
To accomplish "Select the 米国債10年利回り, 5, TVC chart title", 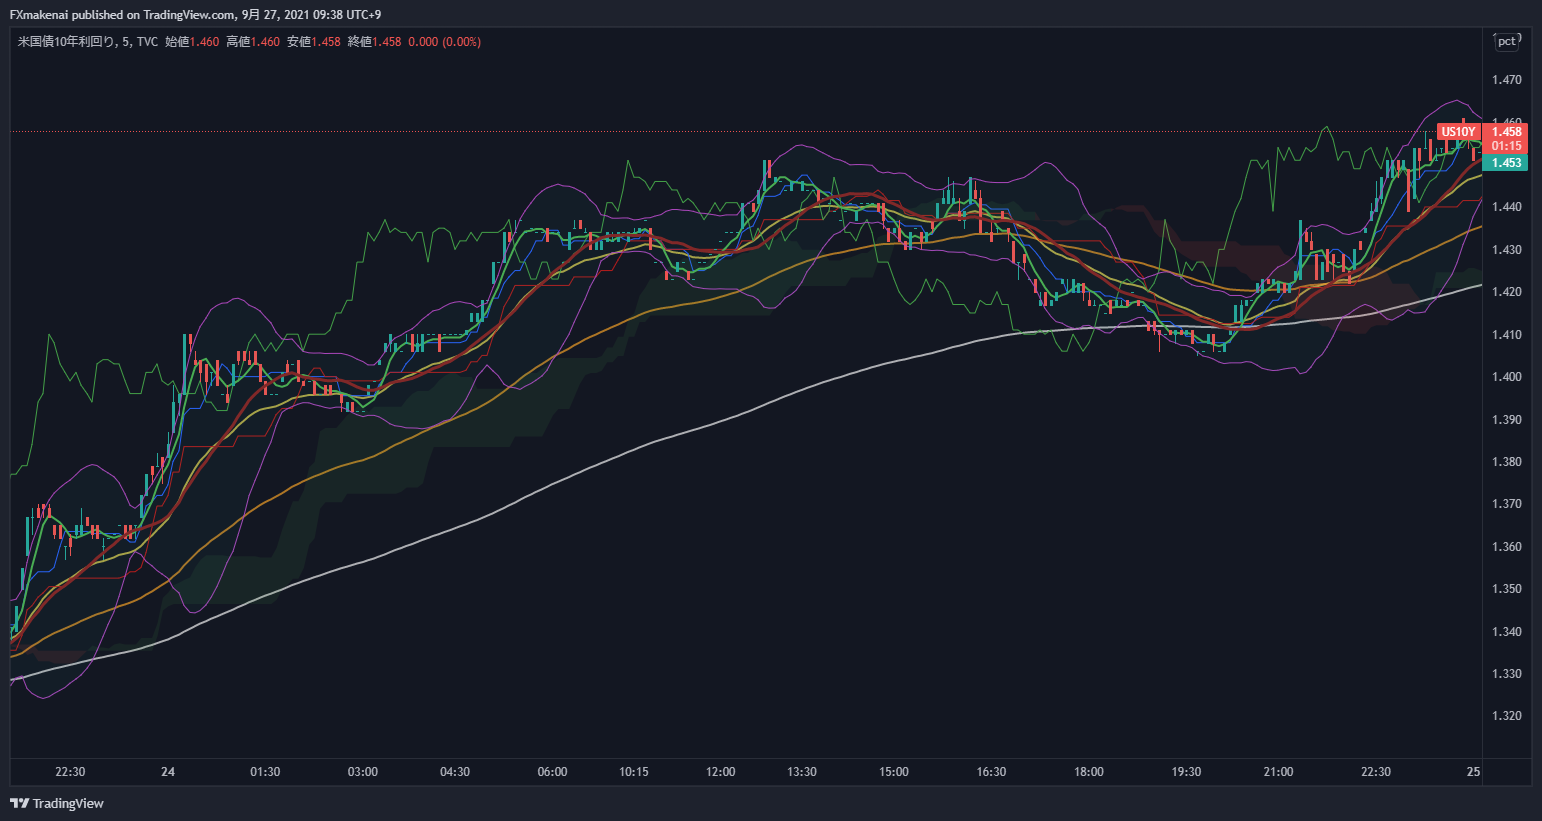I will (x=87, y=42).
